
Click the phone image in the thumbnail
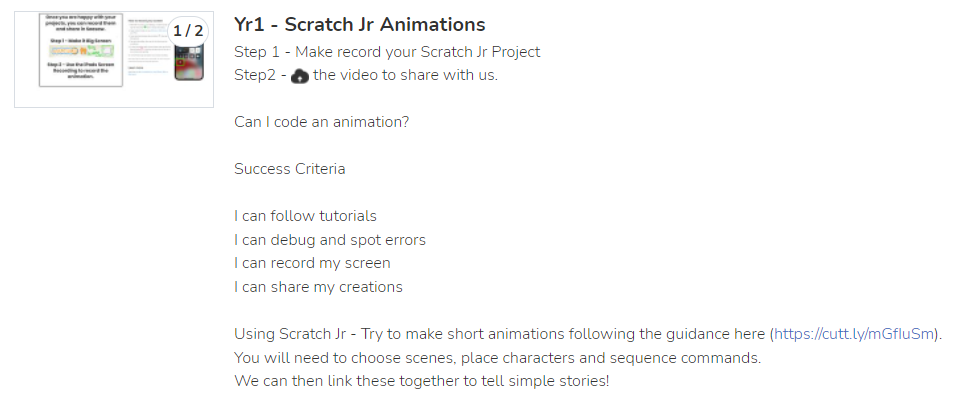[x=189, y=62]
